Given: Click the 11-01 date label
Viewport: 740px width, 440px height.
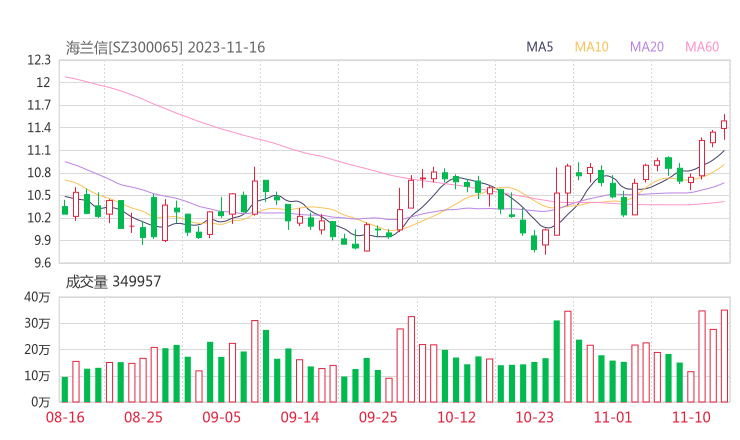Looking at the screenshot, I should [x=613, y=417].
